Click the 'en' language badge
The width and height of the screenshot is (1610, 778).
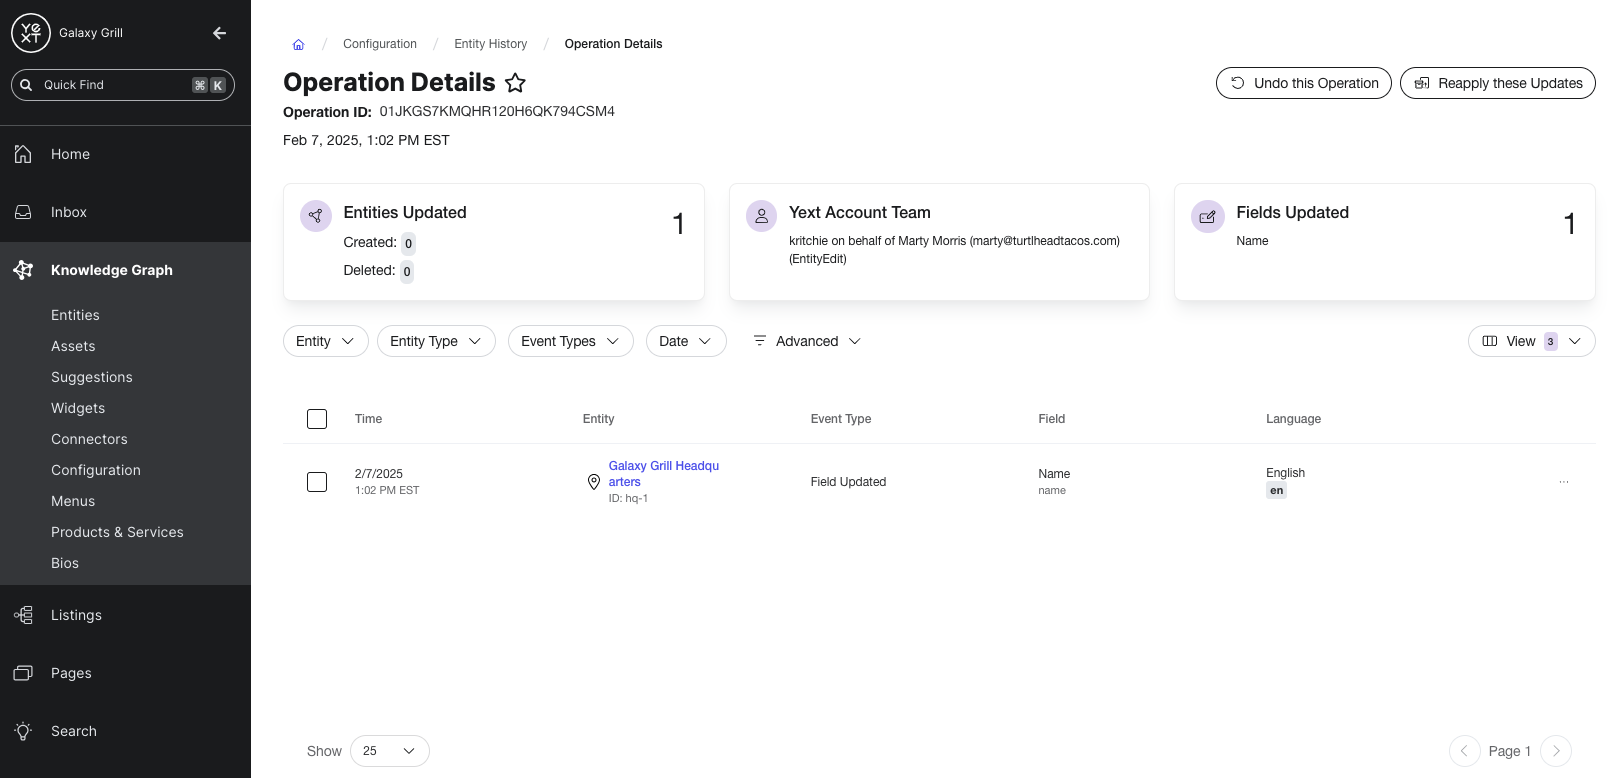(1276, 491)
